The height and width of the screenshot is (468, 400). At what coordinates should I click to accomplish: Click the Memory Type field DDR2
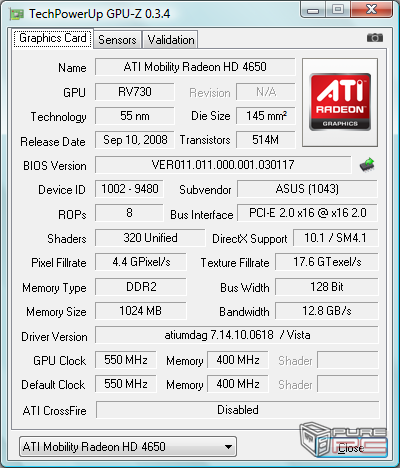(x=141, y=287)
